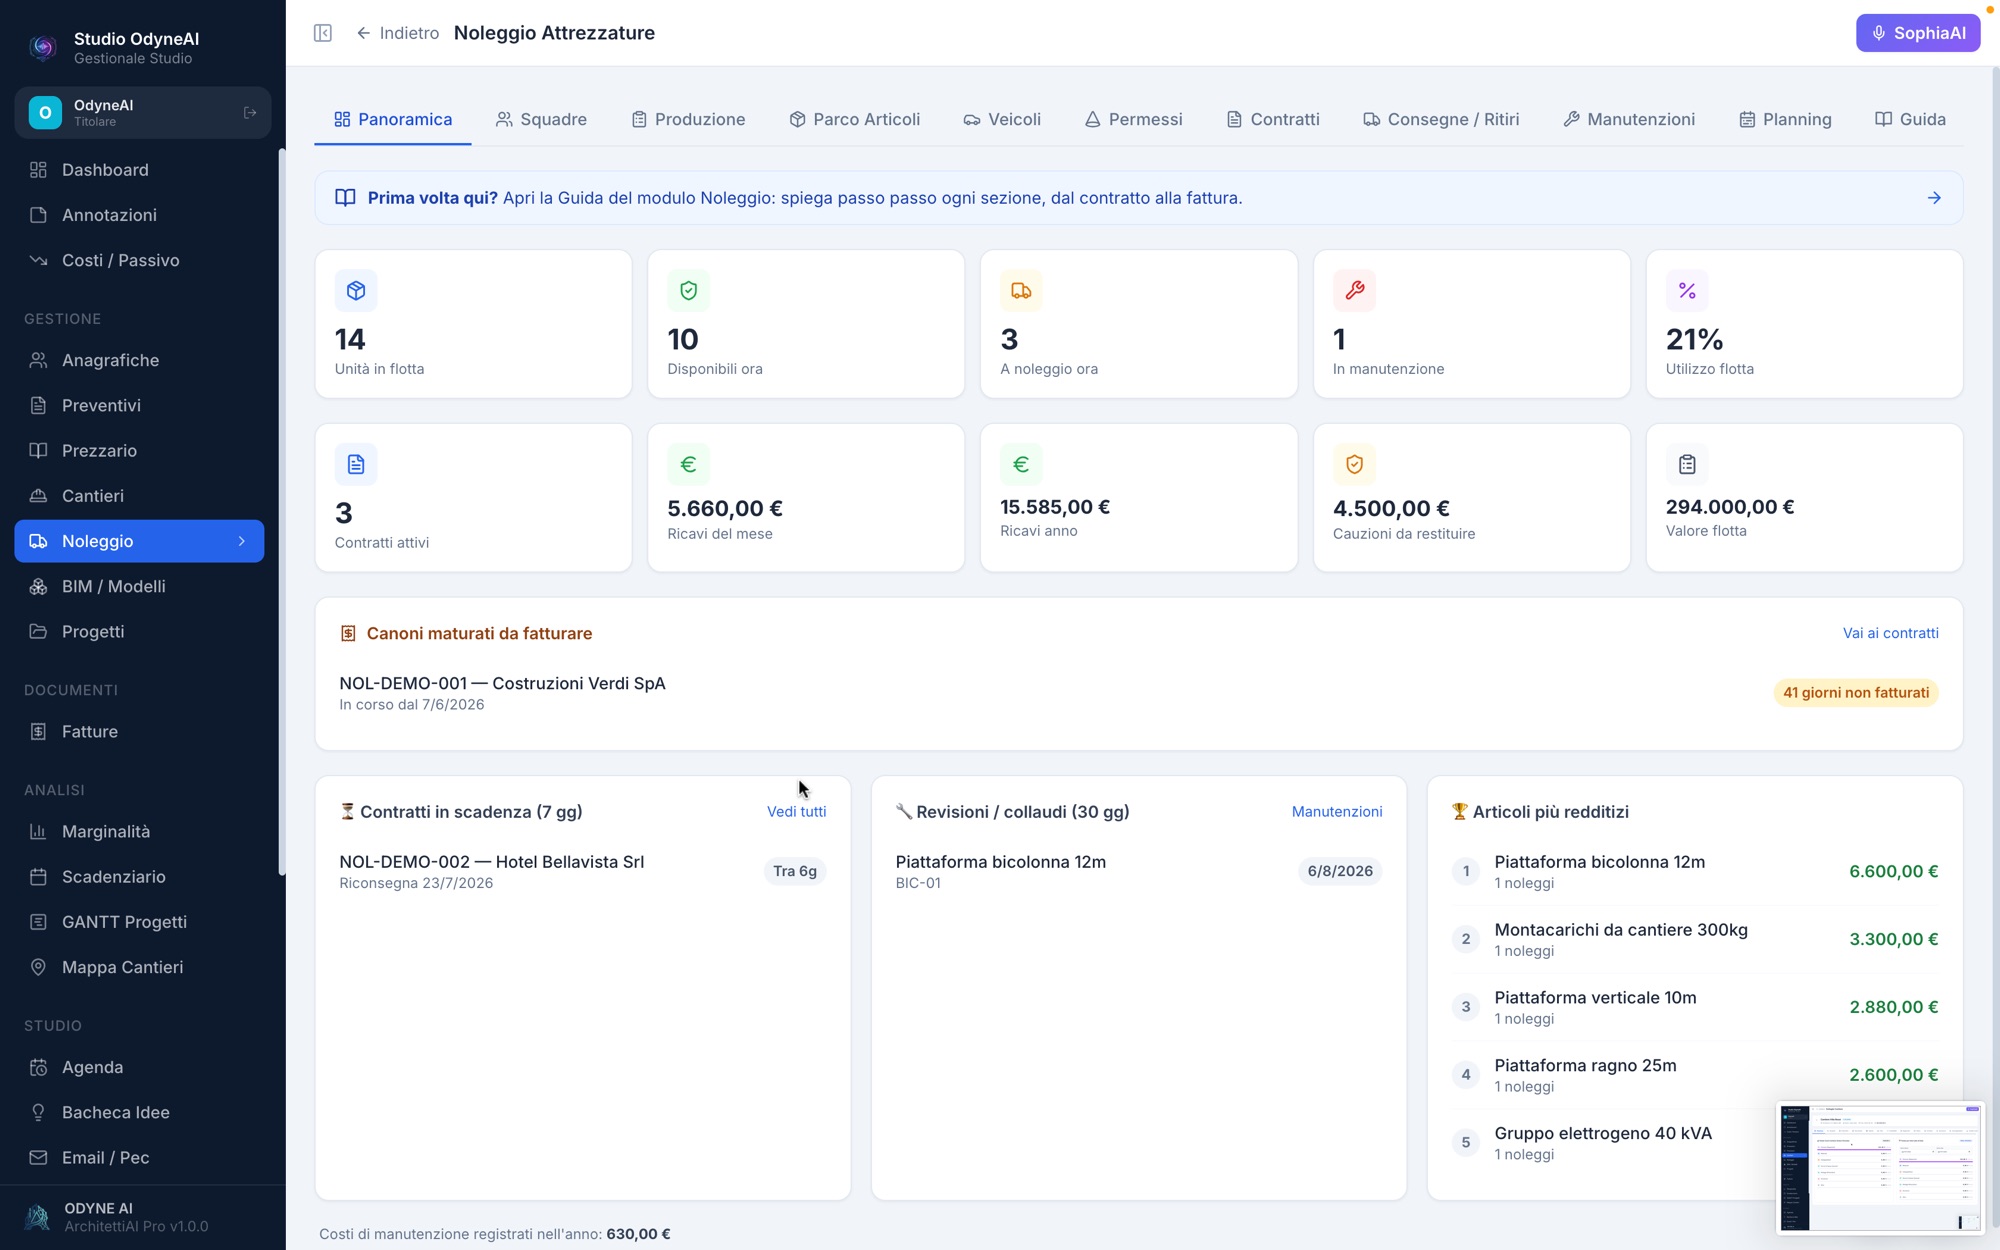Switch to Consegne / Ritiri tab
The height and width of the screenshot is (1250, 2000).
1441,119
